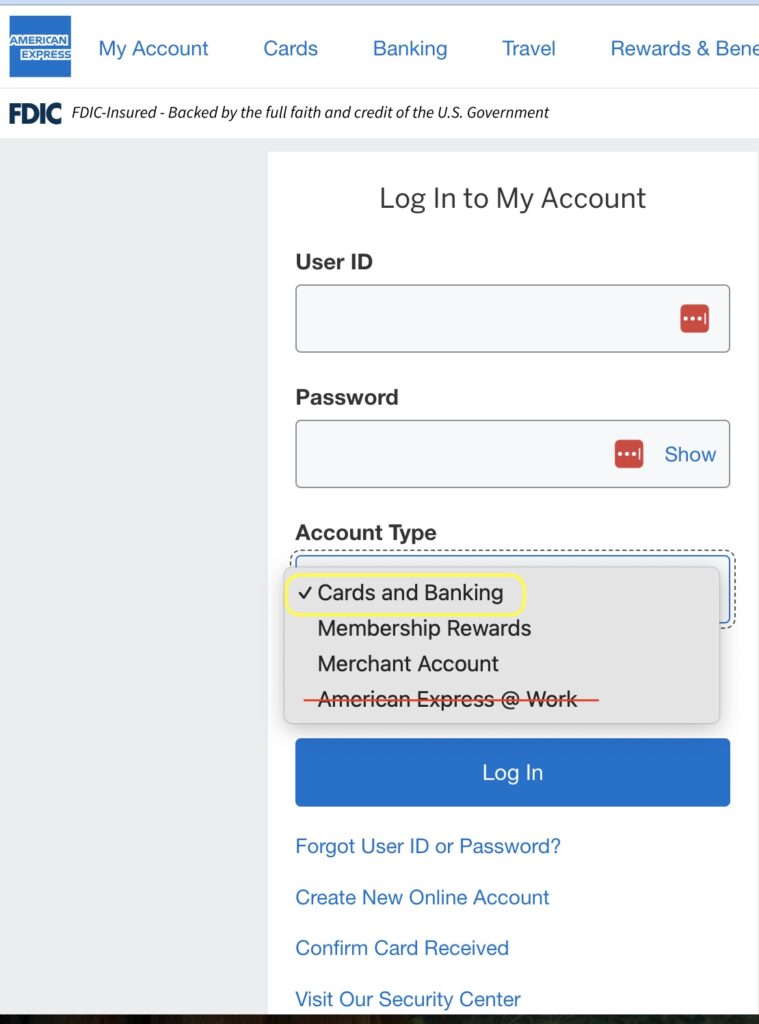The image size is (759, 1024).
Task: Show the password text
Action: (690, 454)
